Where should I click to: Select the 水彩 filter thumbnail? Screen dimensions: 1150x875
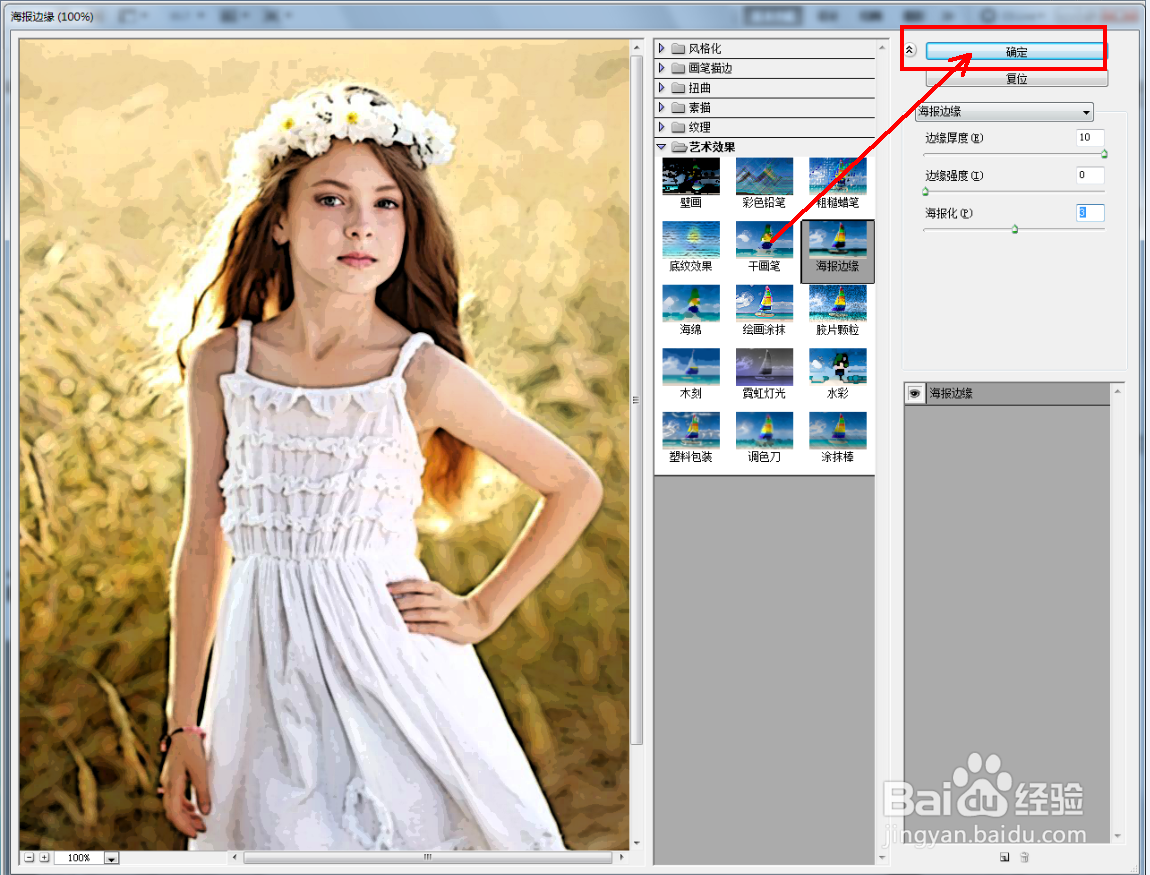[838, 367]
